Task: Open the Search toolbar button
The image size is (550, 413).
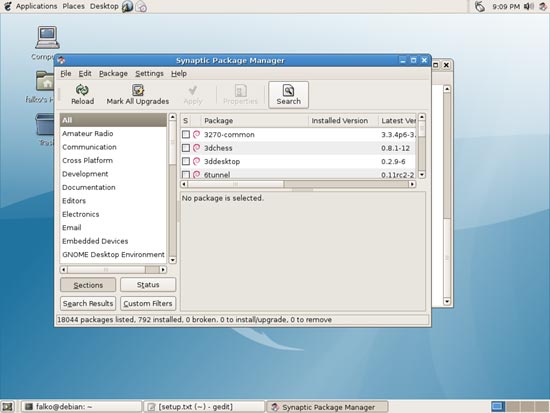Action: pos(288,95)
